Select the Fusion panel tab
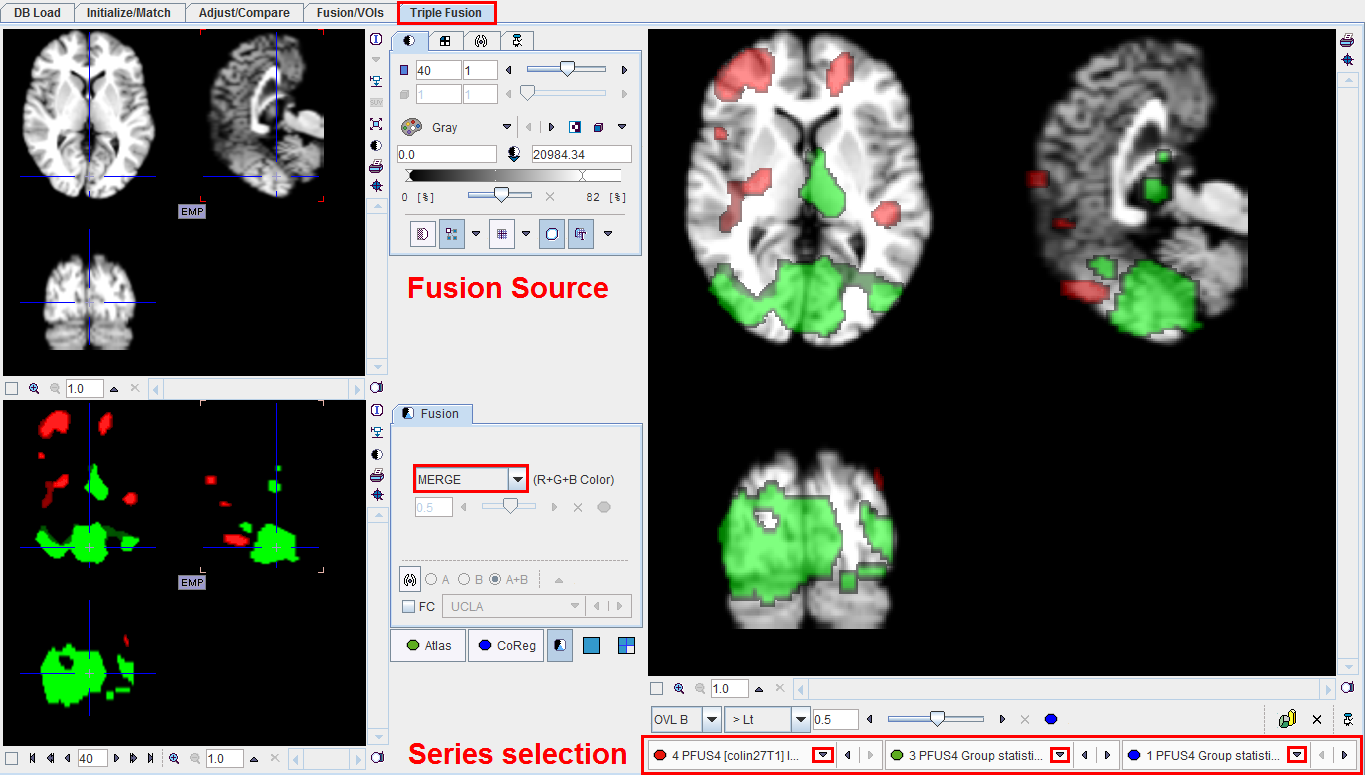Screen dimensions: 1365x775 431,413
